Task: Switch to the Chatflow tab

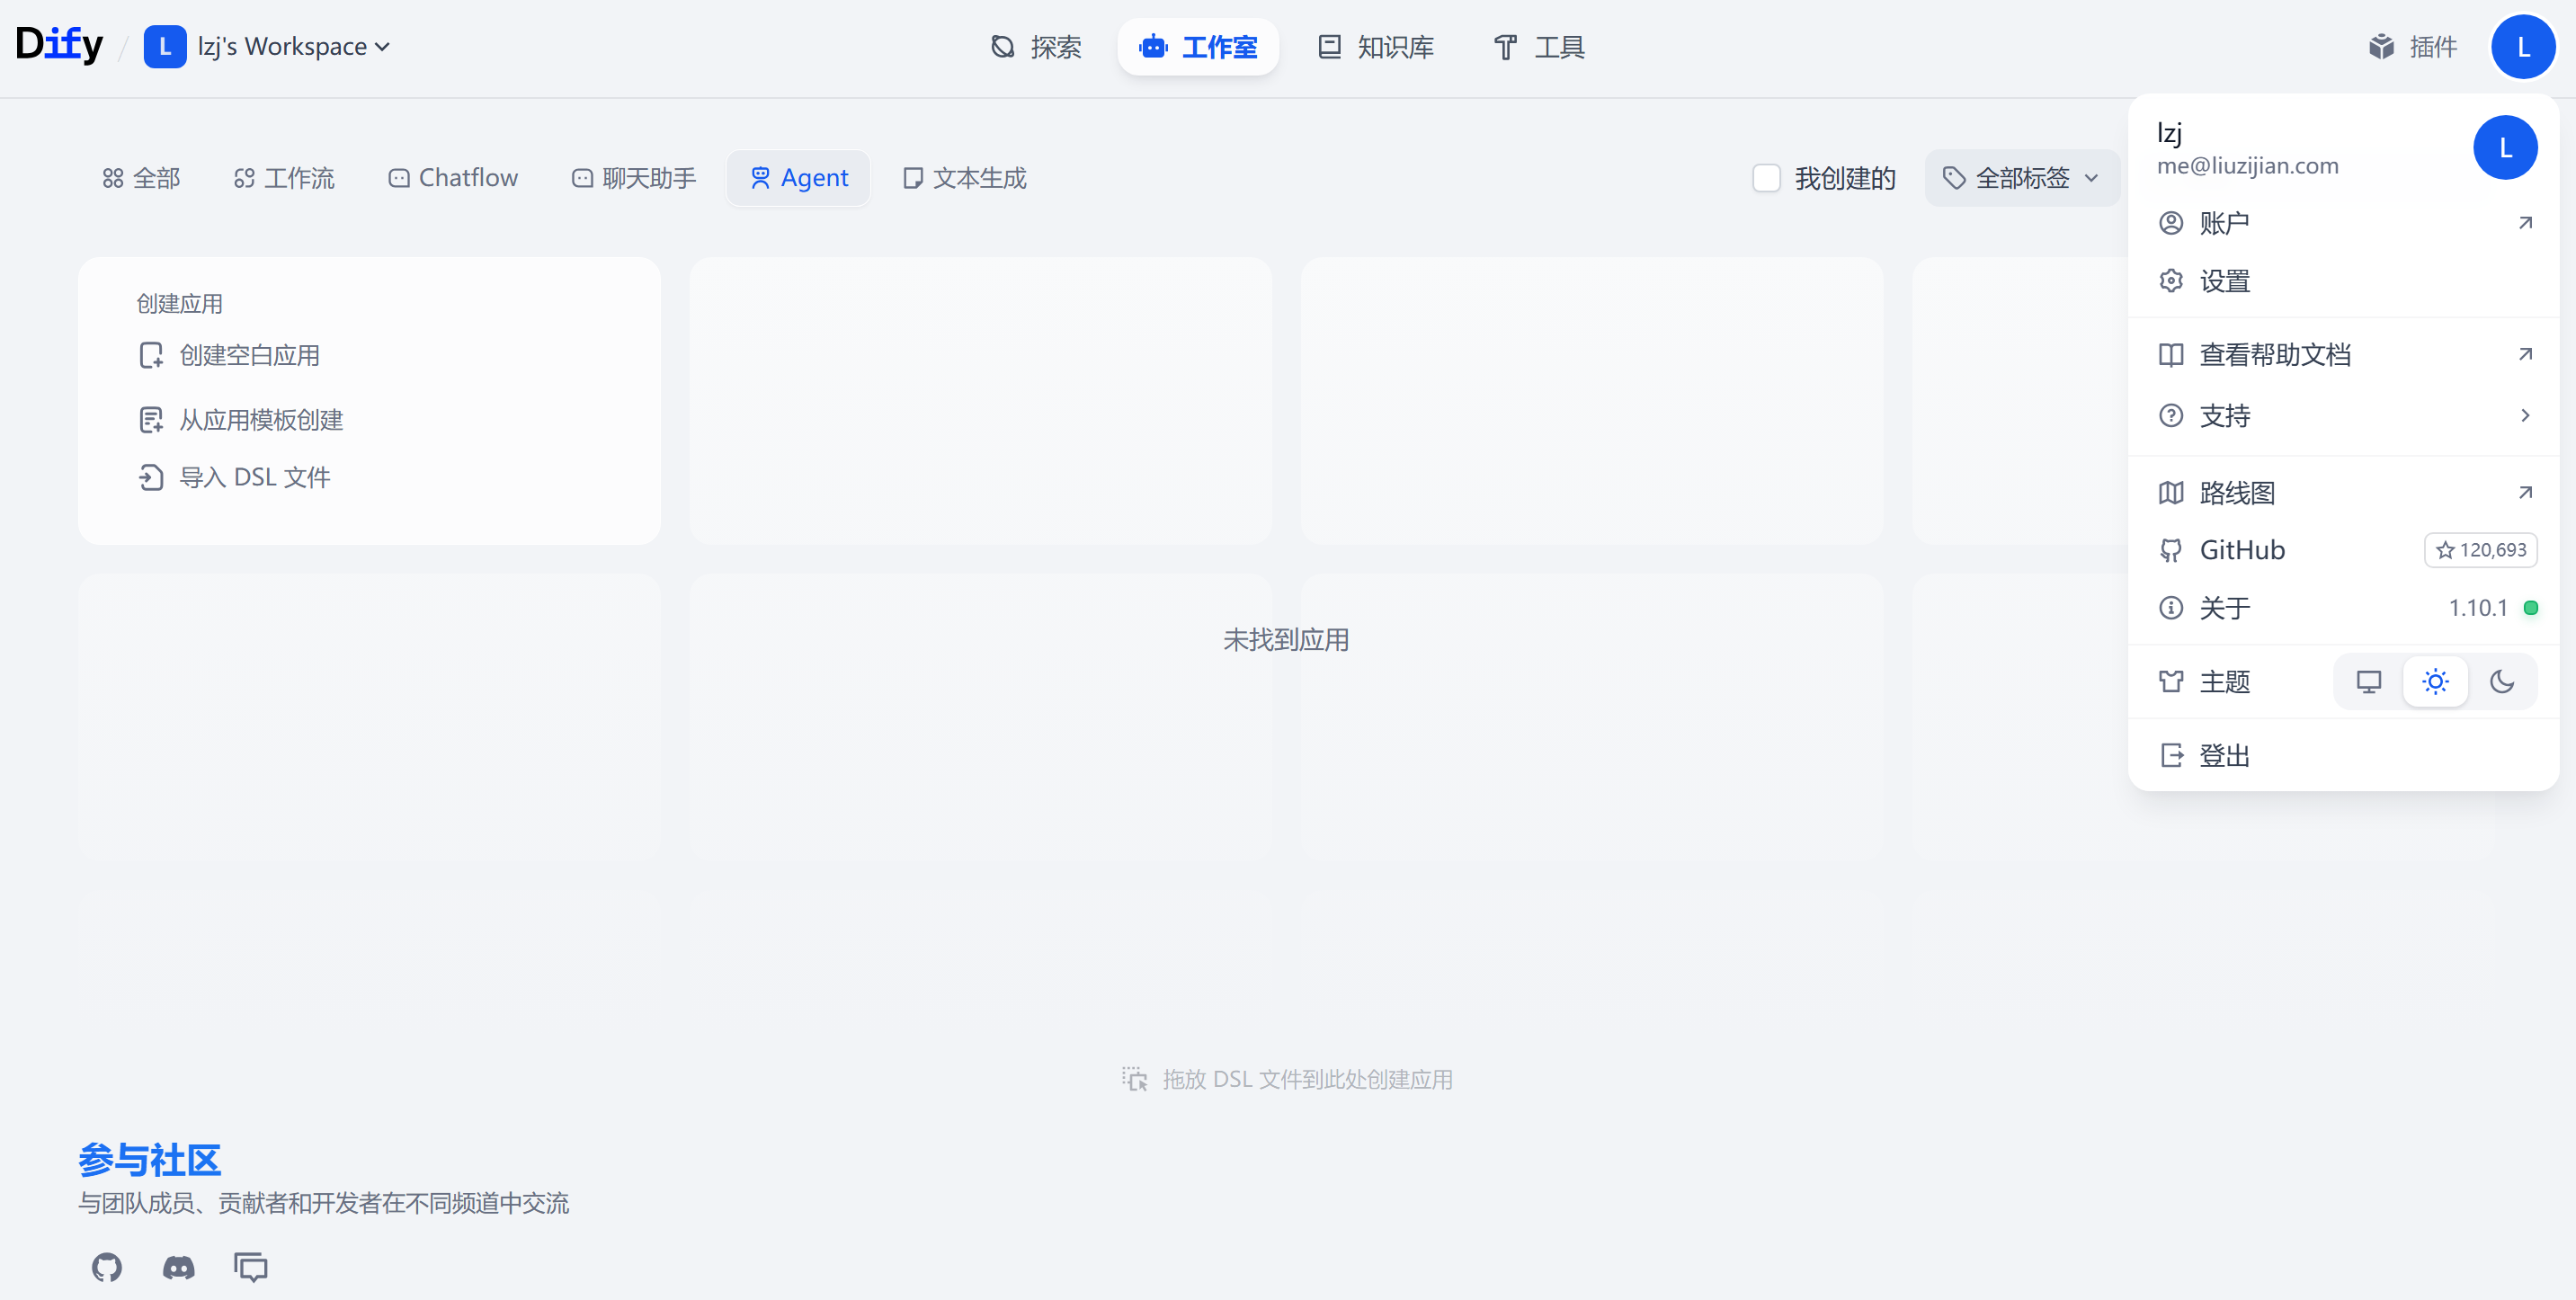Action: coord(453,178)
